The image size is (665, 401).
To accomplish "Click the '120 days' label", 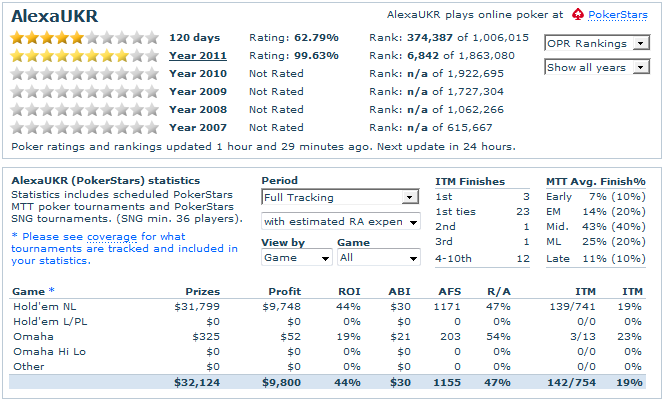I will tap(195, 38).
